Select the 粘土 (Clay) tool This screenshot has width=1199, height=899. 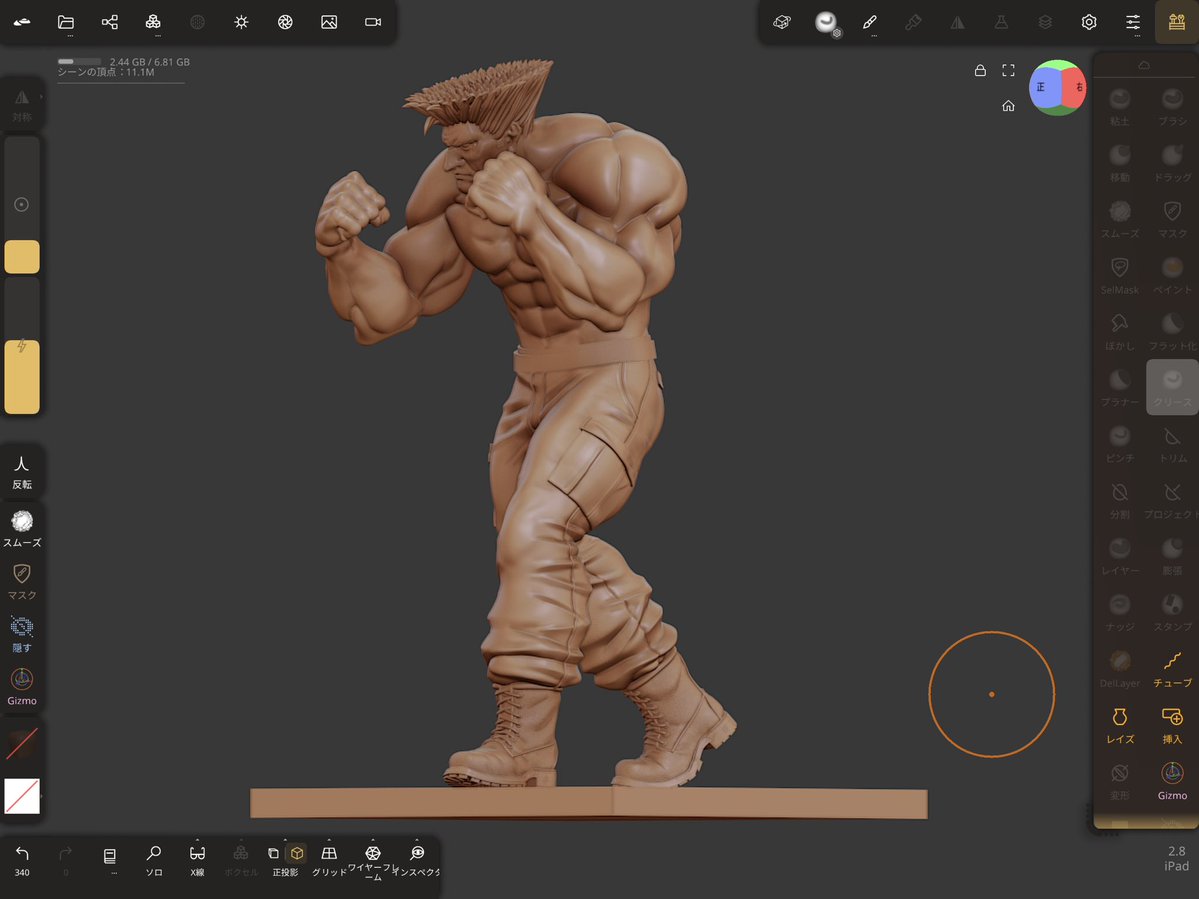point(1119,106)
